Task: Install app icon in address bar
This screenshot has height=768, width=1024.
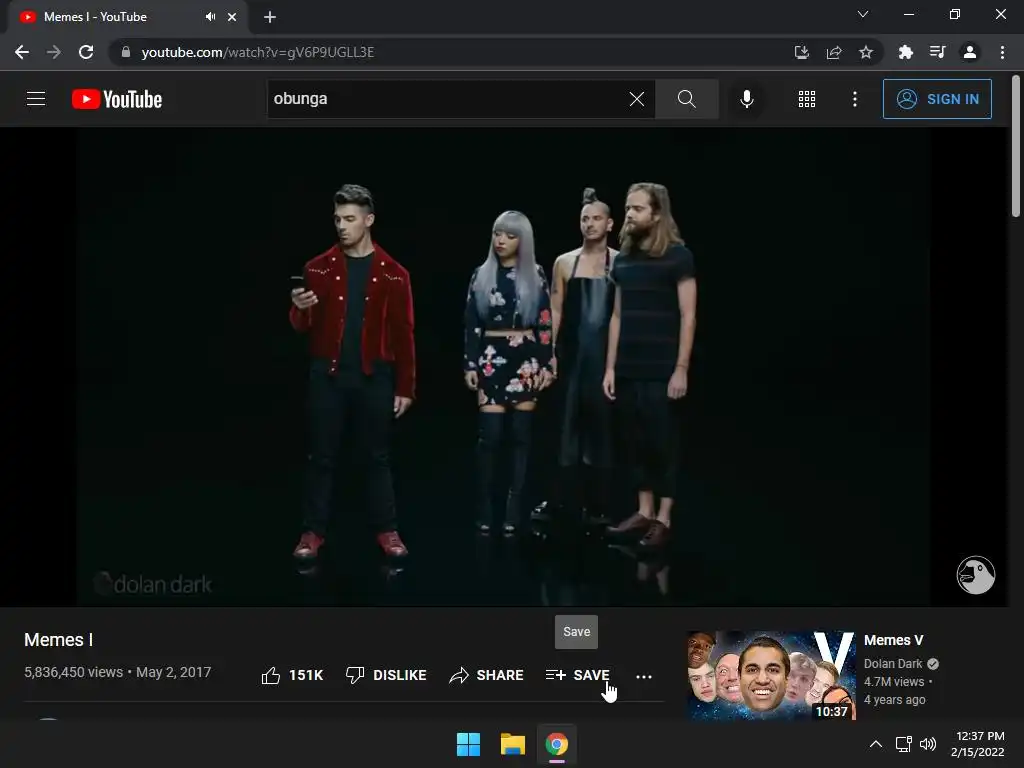Action: (x=801, y=52)
